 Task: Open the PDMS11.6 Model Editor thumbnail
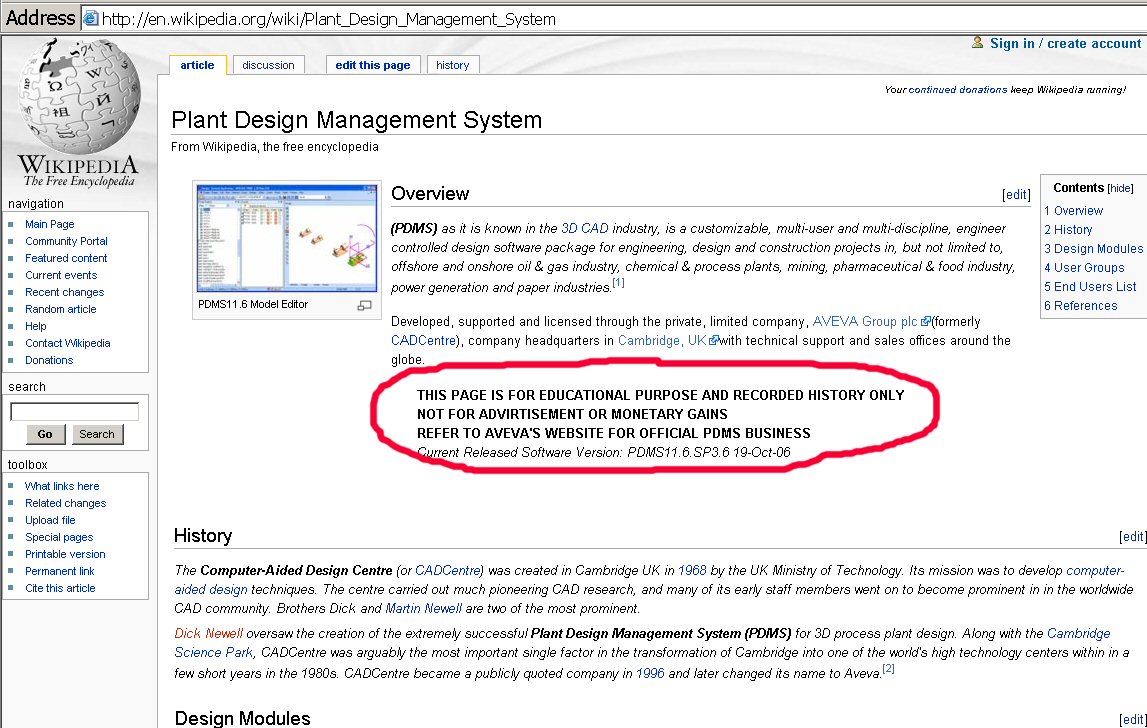(x=287, y=238)
